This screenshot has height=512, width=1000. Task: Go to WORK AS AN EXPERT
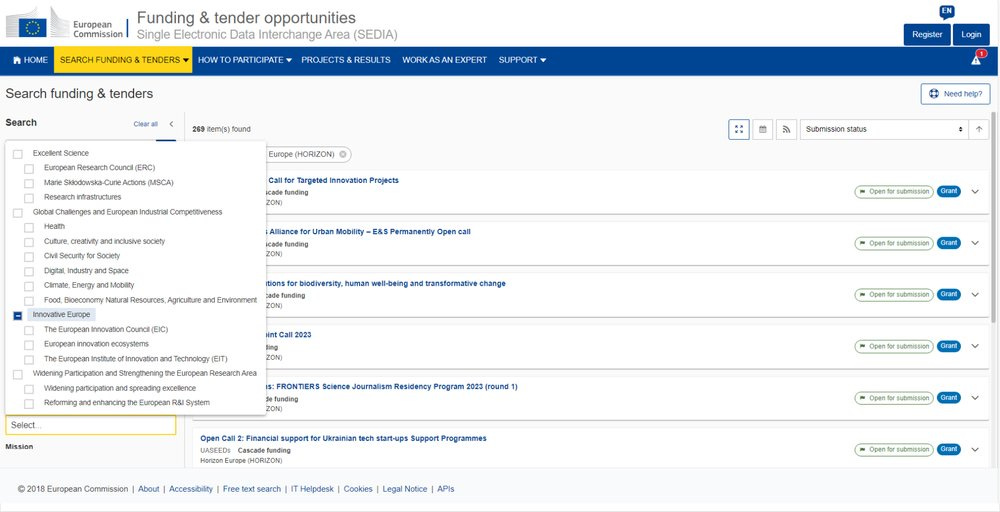click(444, 60)
